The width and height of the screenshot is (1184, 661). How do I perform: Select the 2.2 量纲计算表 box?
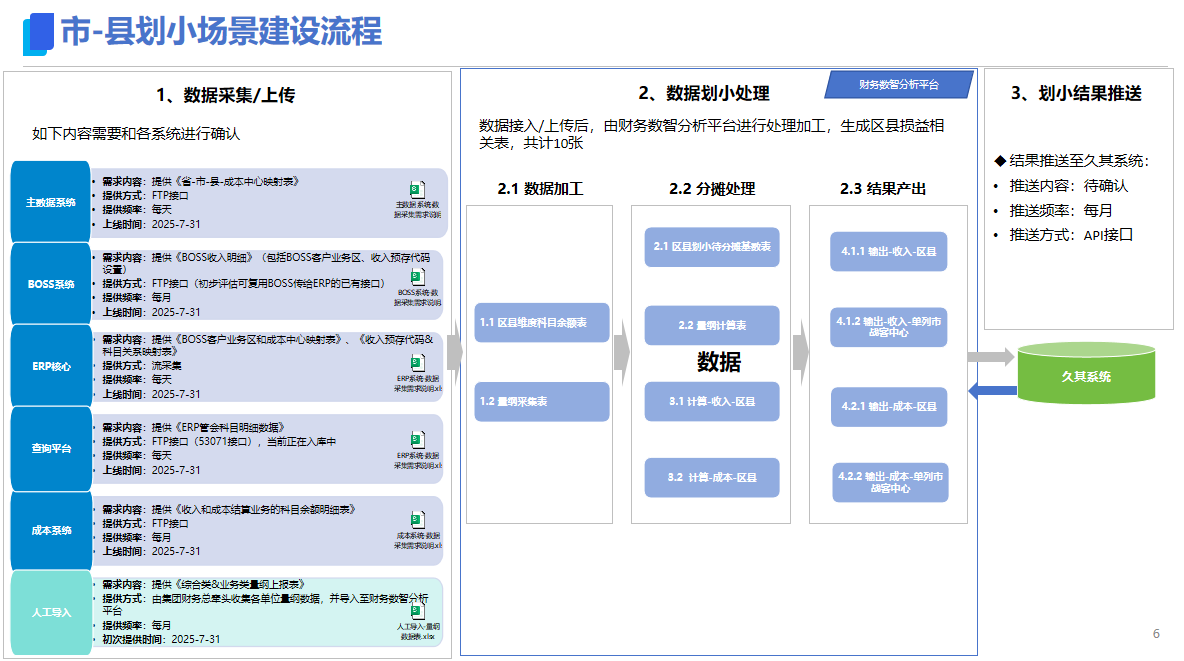[712, 325]
